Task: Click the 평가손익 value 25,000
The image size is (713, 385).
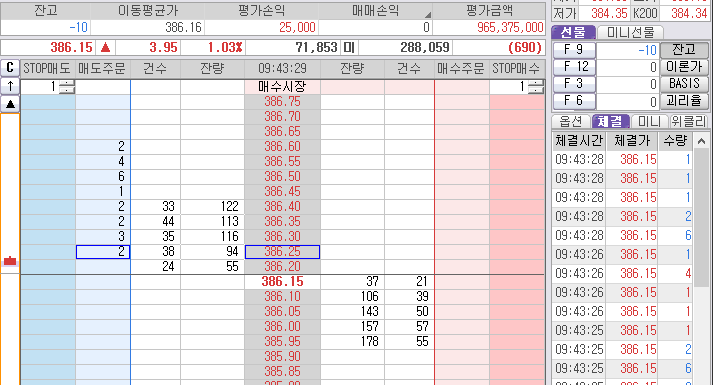Action: (297, 27)
